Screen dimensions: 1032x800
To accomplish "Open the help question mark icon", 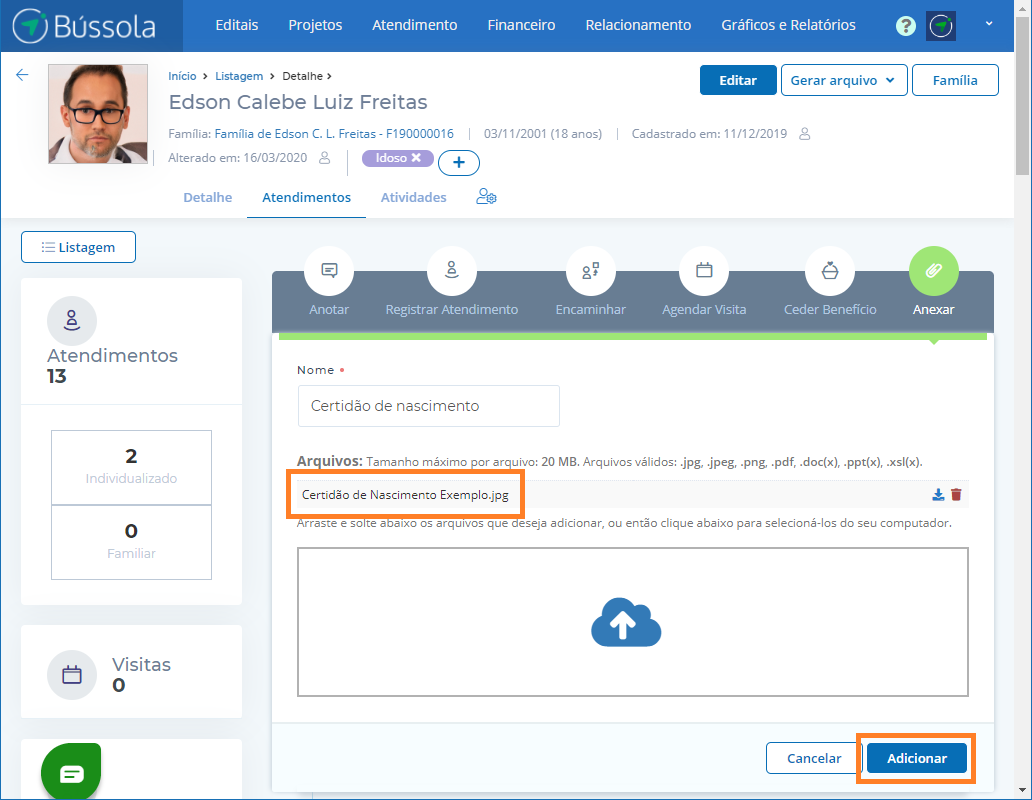I will [x=906, y=26].
